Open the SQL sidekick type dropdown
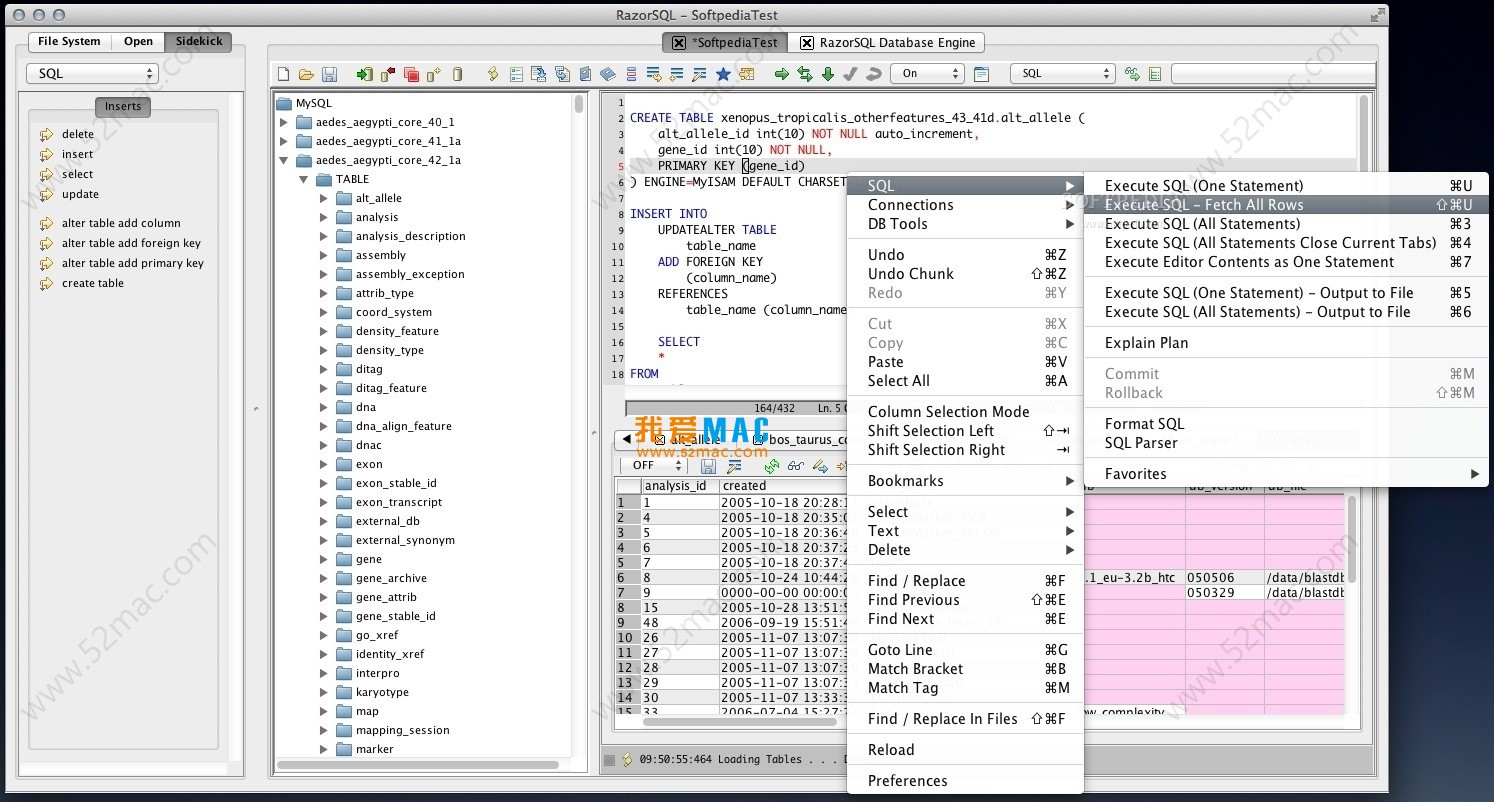Image resolution: width=1494 pixels, height=802 pixels. pos(92,73)
